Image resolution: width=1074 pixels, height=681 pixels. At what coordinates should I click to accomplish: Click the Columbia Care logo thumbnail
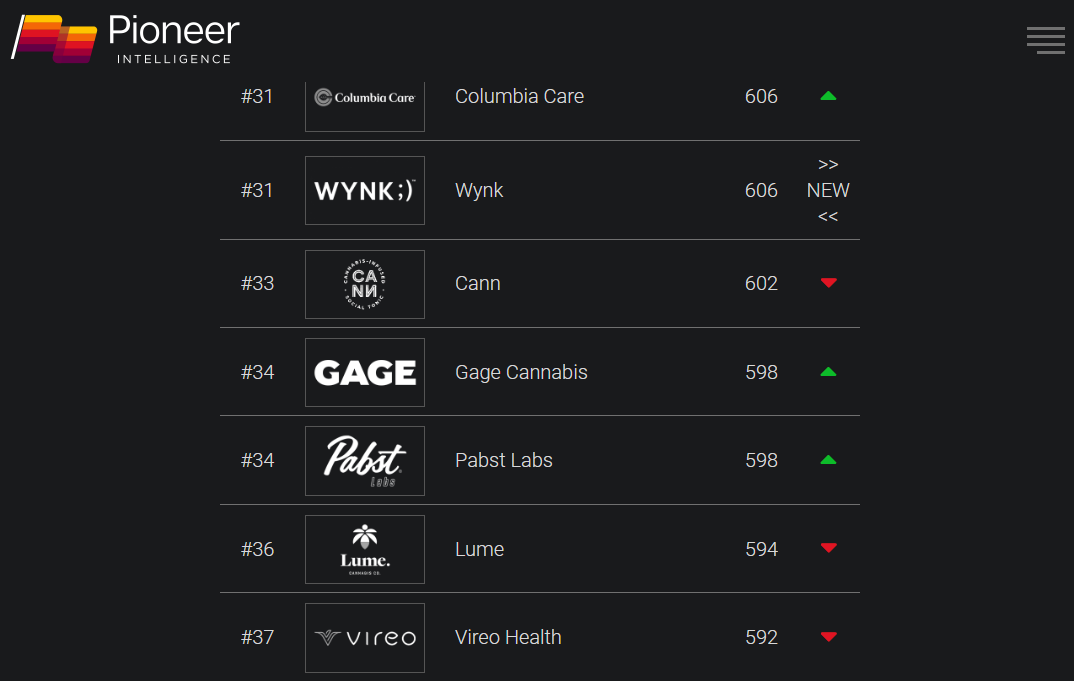pyautogui.click(x=364, y=106)
